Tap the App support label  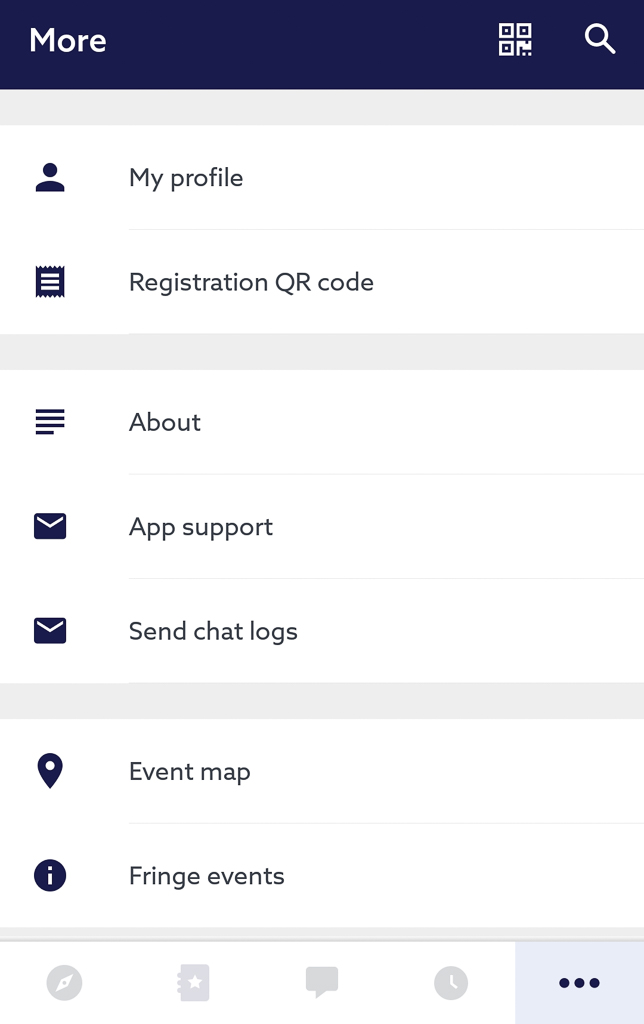[x=201, y=527]
